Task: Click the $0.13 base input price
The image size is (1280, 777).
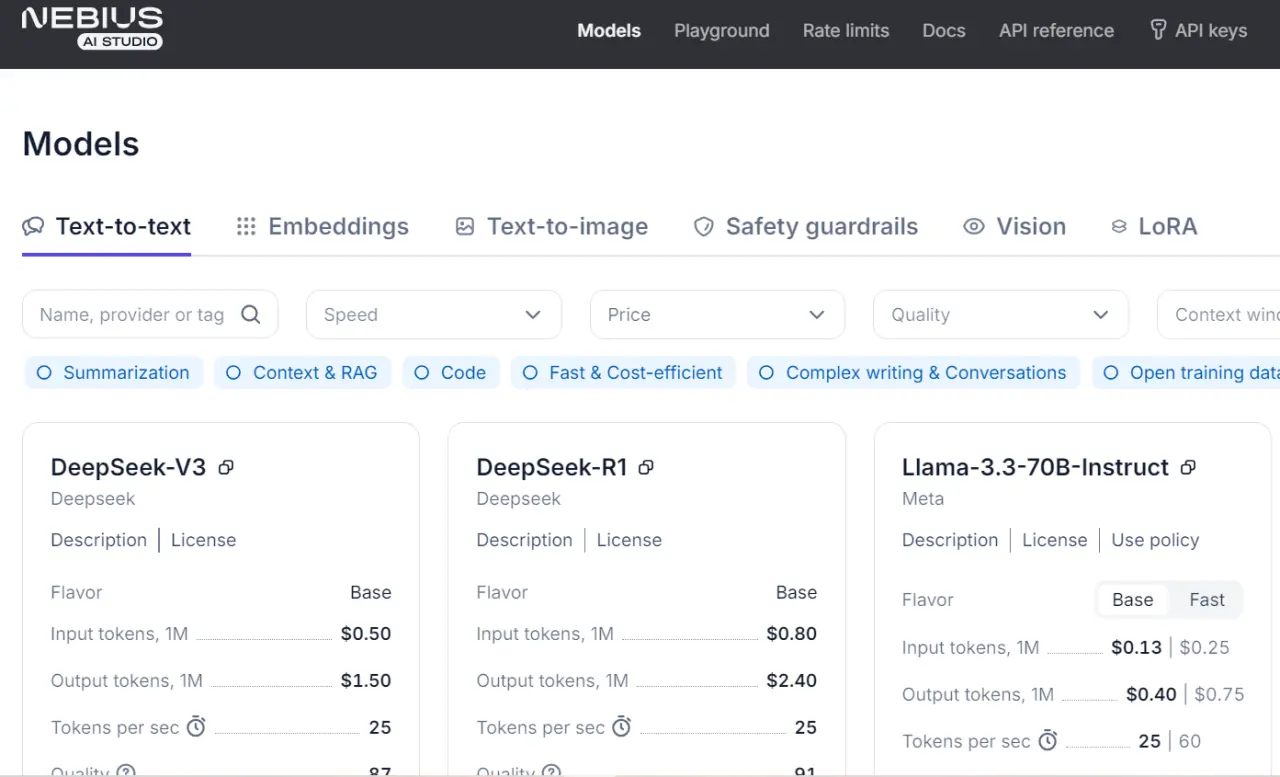Action: [1137, 648]
